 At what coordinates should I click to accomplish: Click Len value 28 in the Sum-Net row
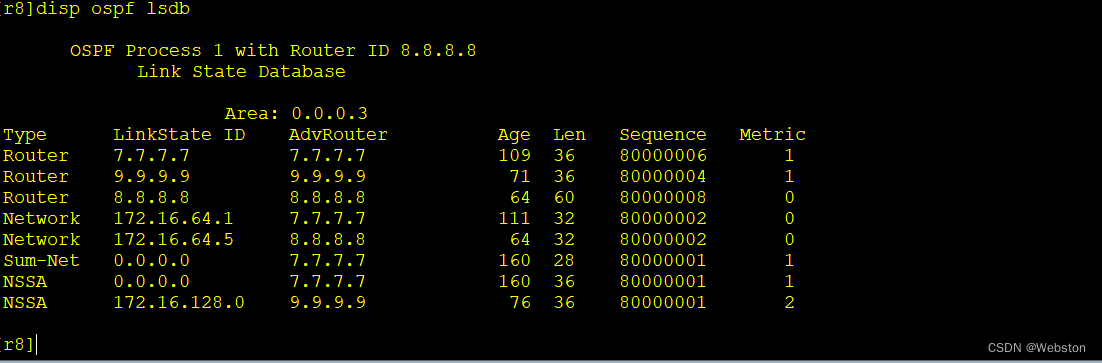564,261
